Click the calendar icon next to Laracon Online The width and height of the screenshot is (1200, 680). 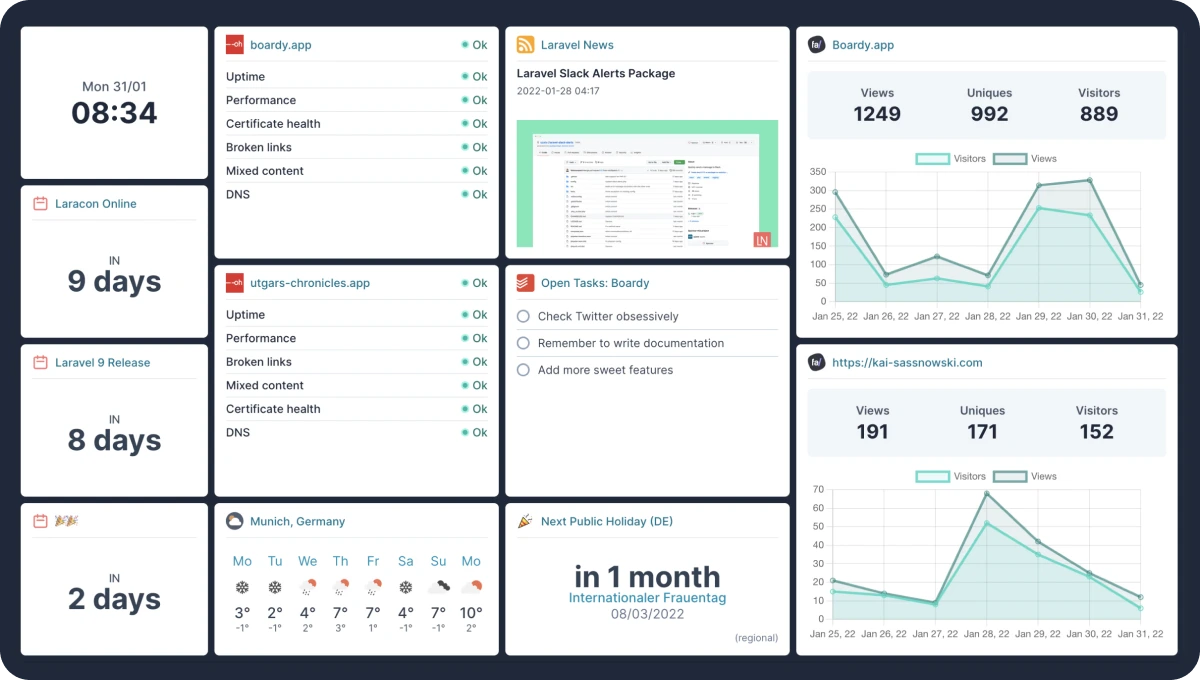(41, 204)
